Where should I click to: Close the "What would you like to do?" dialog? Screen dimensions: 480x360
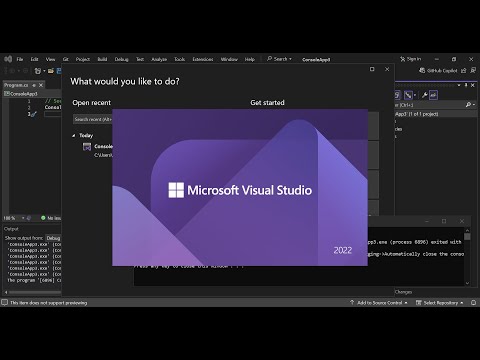point(387,69)
